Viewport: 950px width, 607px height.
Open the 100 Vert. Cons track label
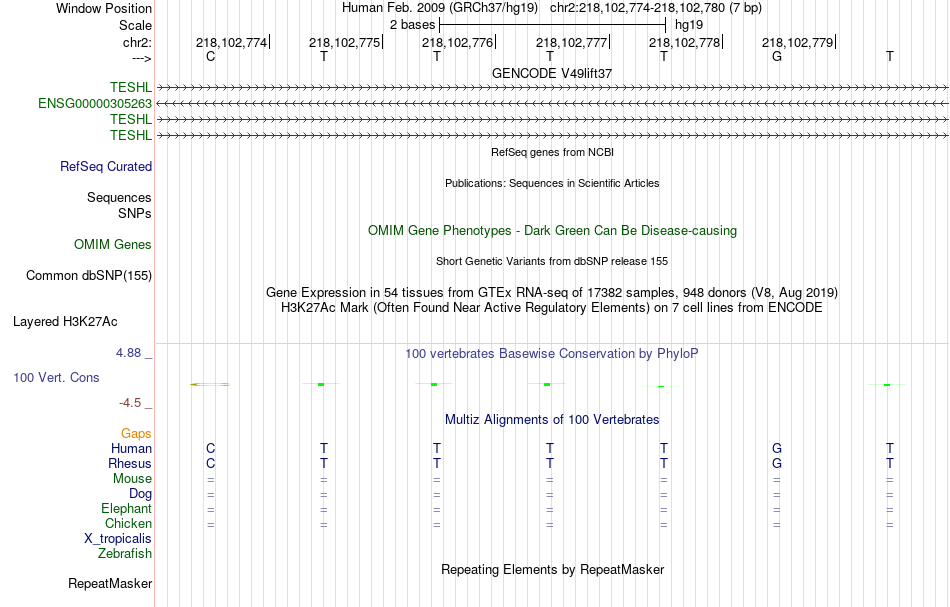[56, 377]
